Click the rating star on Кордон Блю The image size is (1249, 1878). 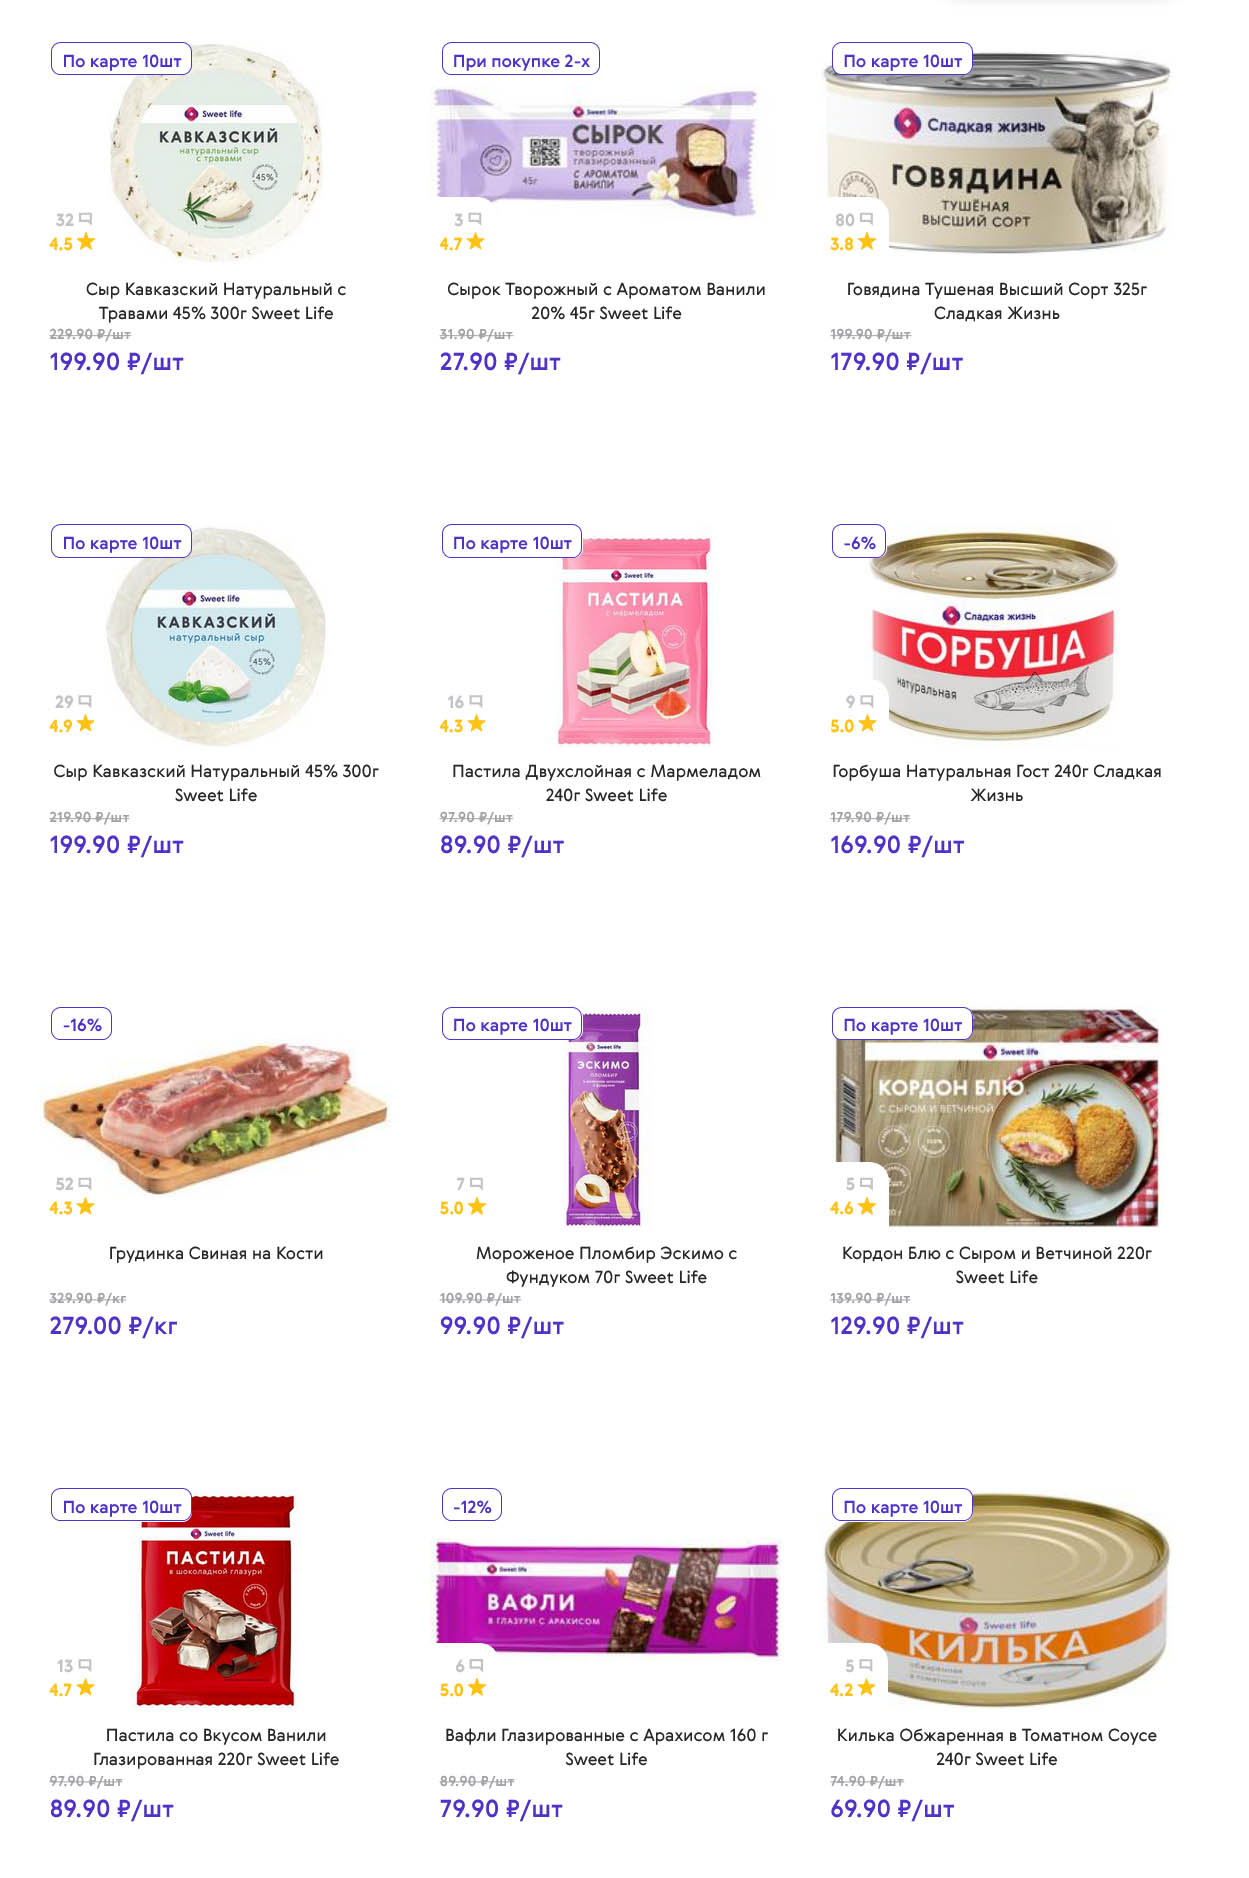(867, 1206)
